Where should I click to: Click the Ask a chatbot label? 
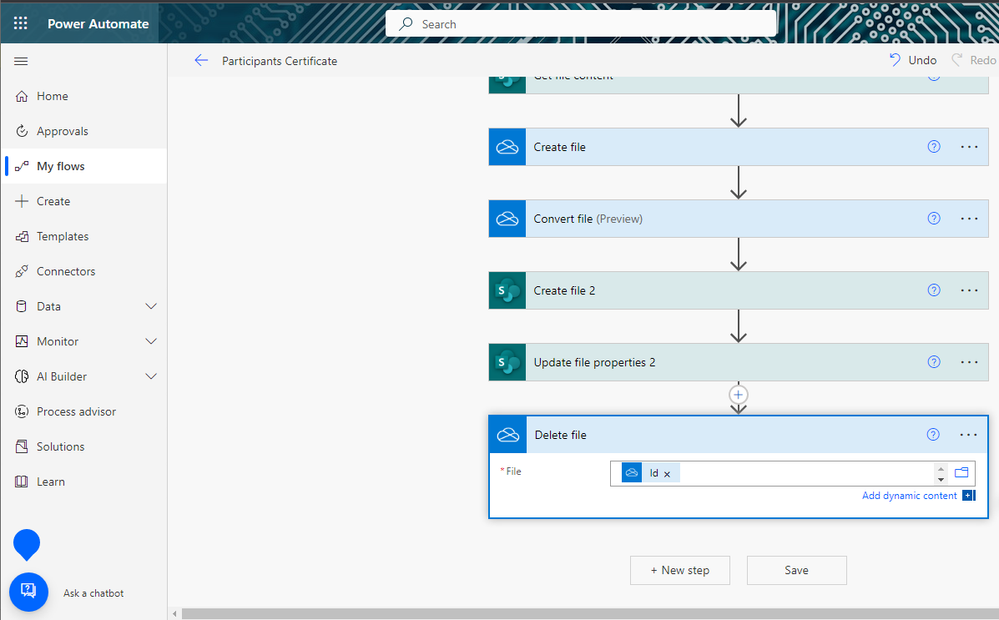tap(94, 593)
